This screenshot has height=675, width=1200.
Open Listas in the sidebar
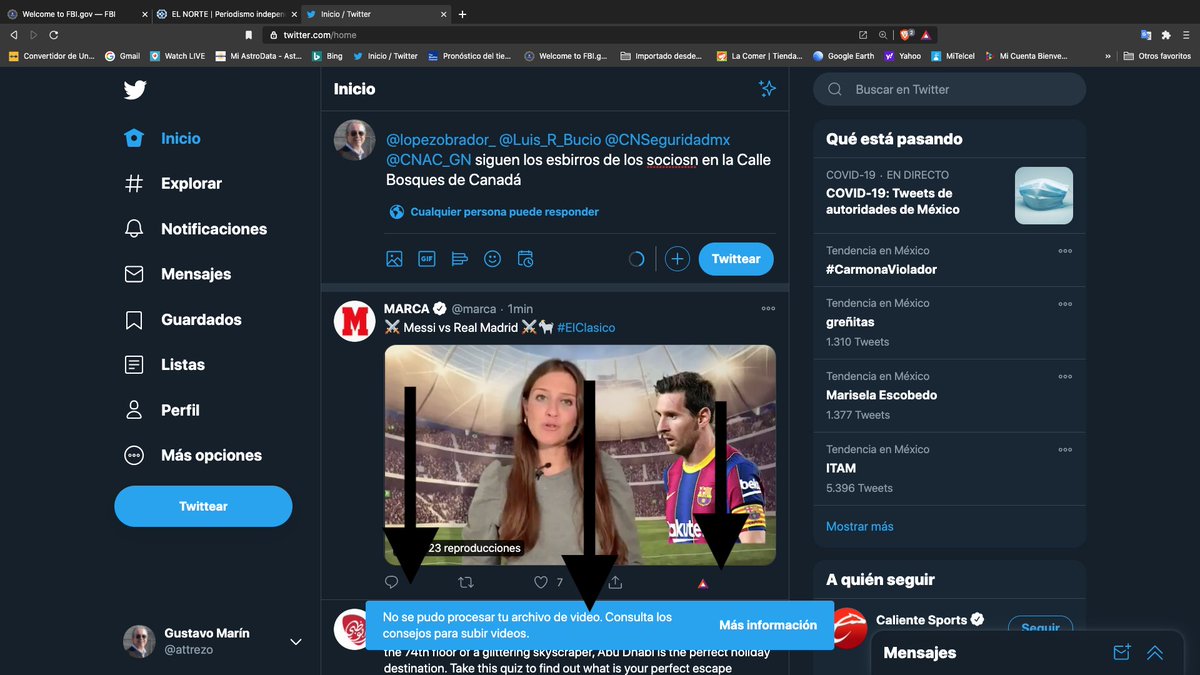click(x=164, y=365)
